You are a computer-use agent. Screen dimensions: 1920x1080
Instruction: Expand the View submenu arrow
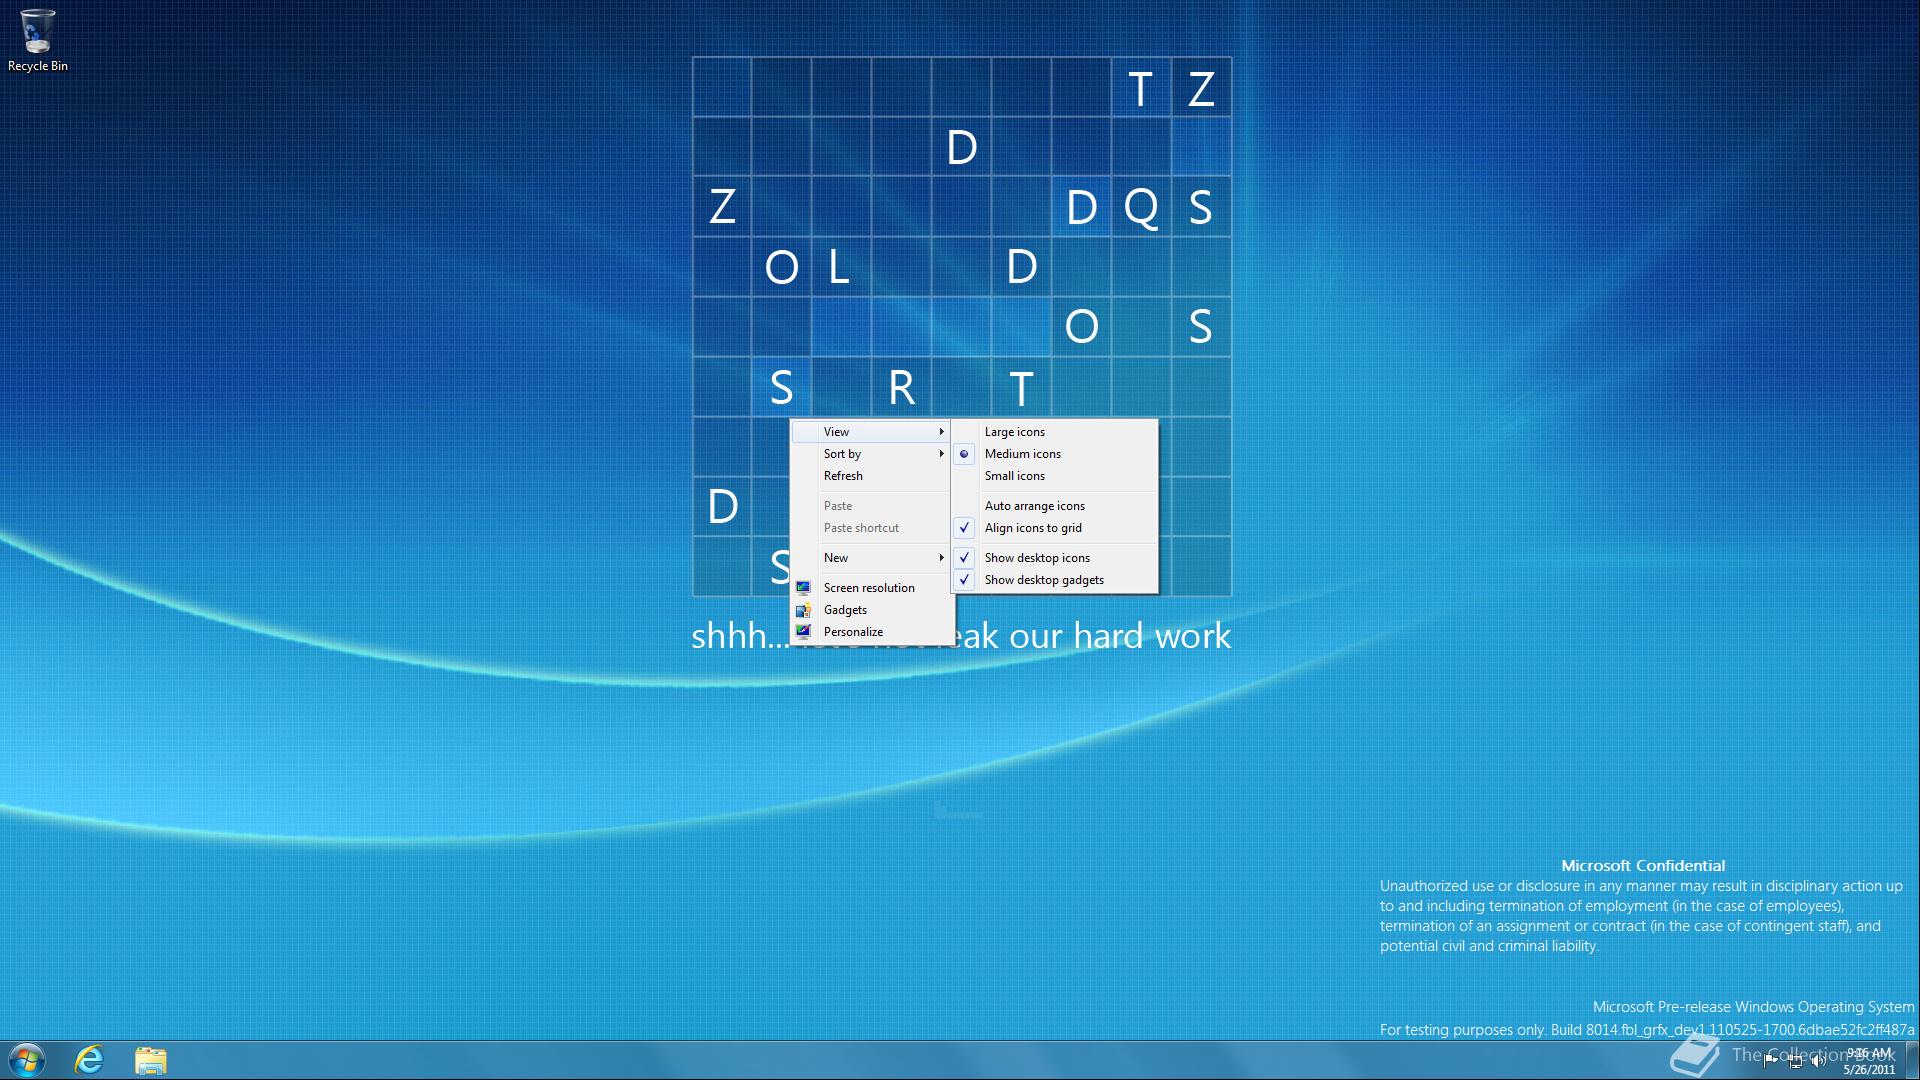(x=941, y=432)
